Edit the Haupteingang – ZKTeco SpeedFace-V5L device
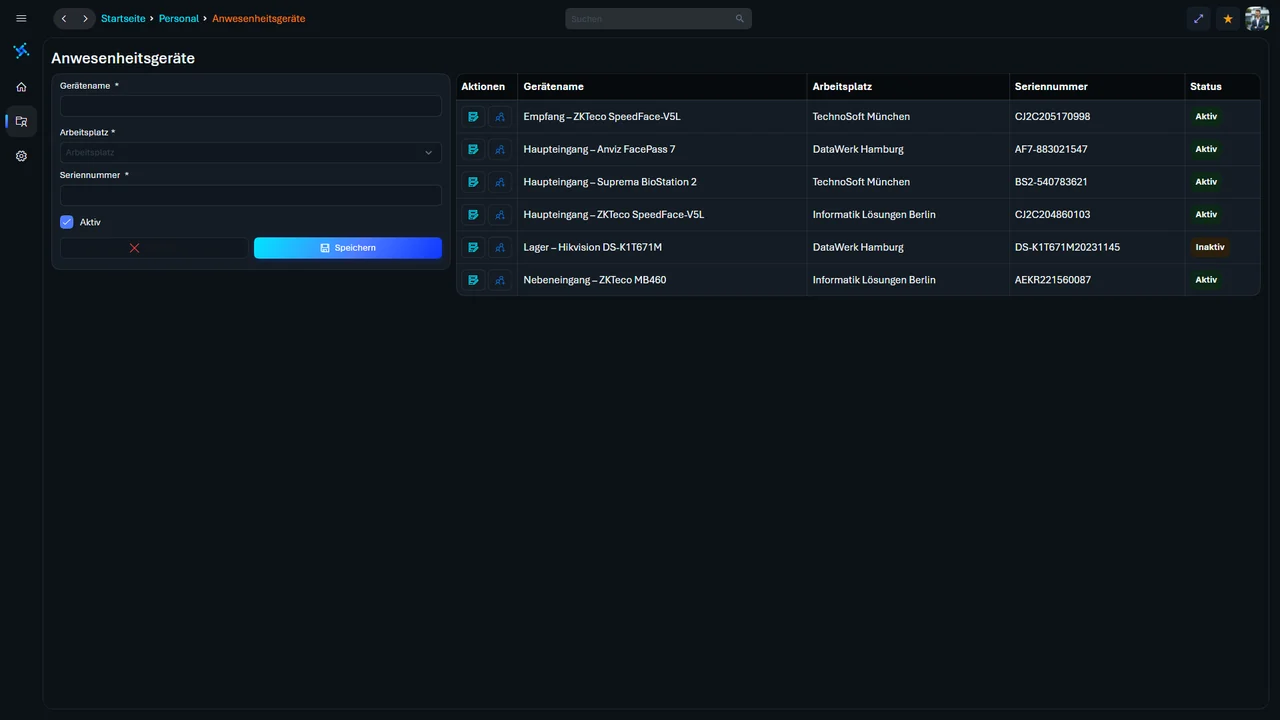 pyautogui.click(x=473, y=215)
